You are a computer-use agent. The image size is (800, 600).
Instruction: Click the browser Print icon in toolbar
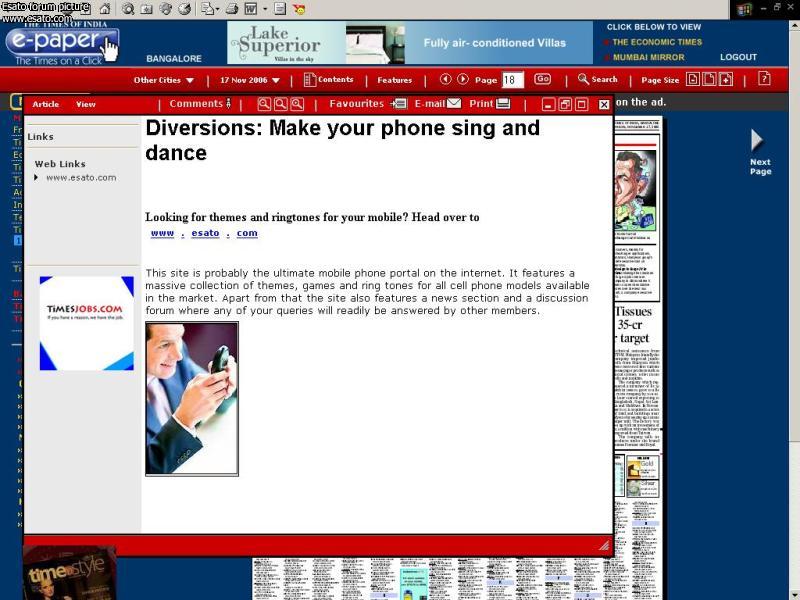232,9
